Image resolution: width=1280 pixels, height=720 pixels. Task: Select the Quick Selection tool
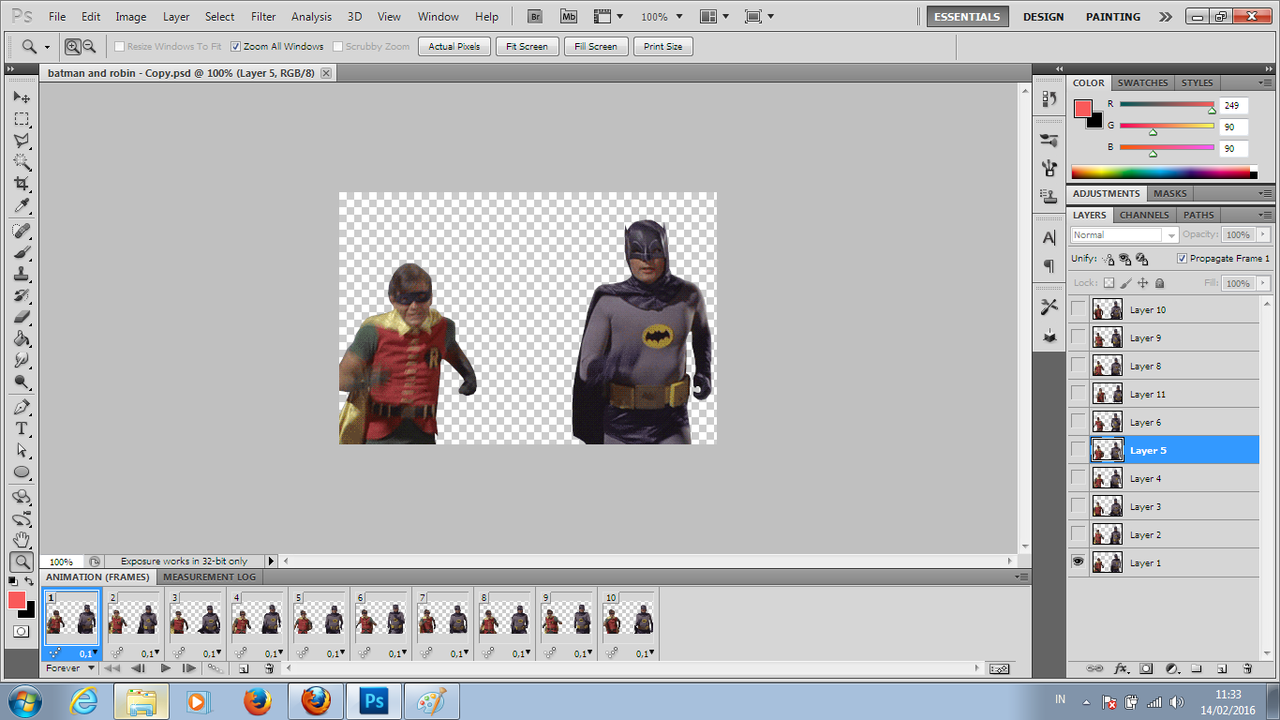(x=21, y=162)
